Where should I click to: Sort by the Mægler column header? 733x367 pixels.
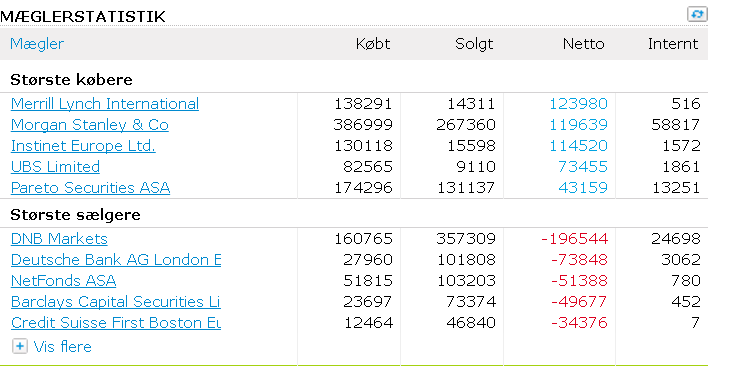tap(37, 43)
